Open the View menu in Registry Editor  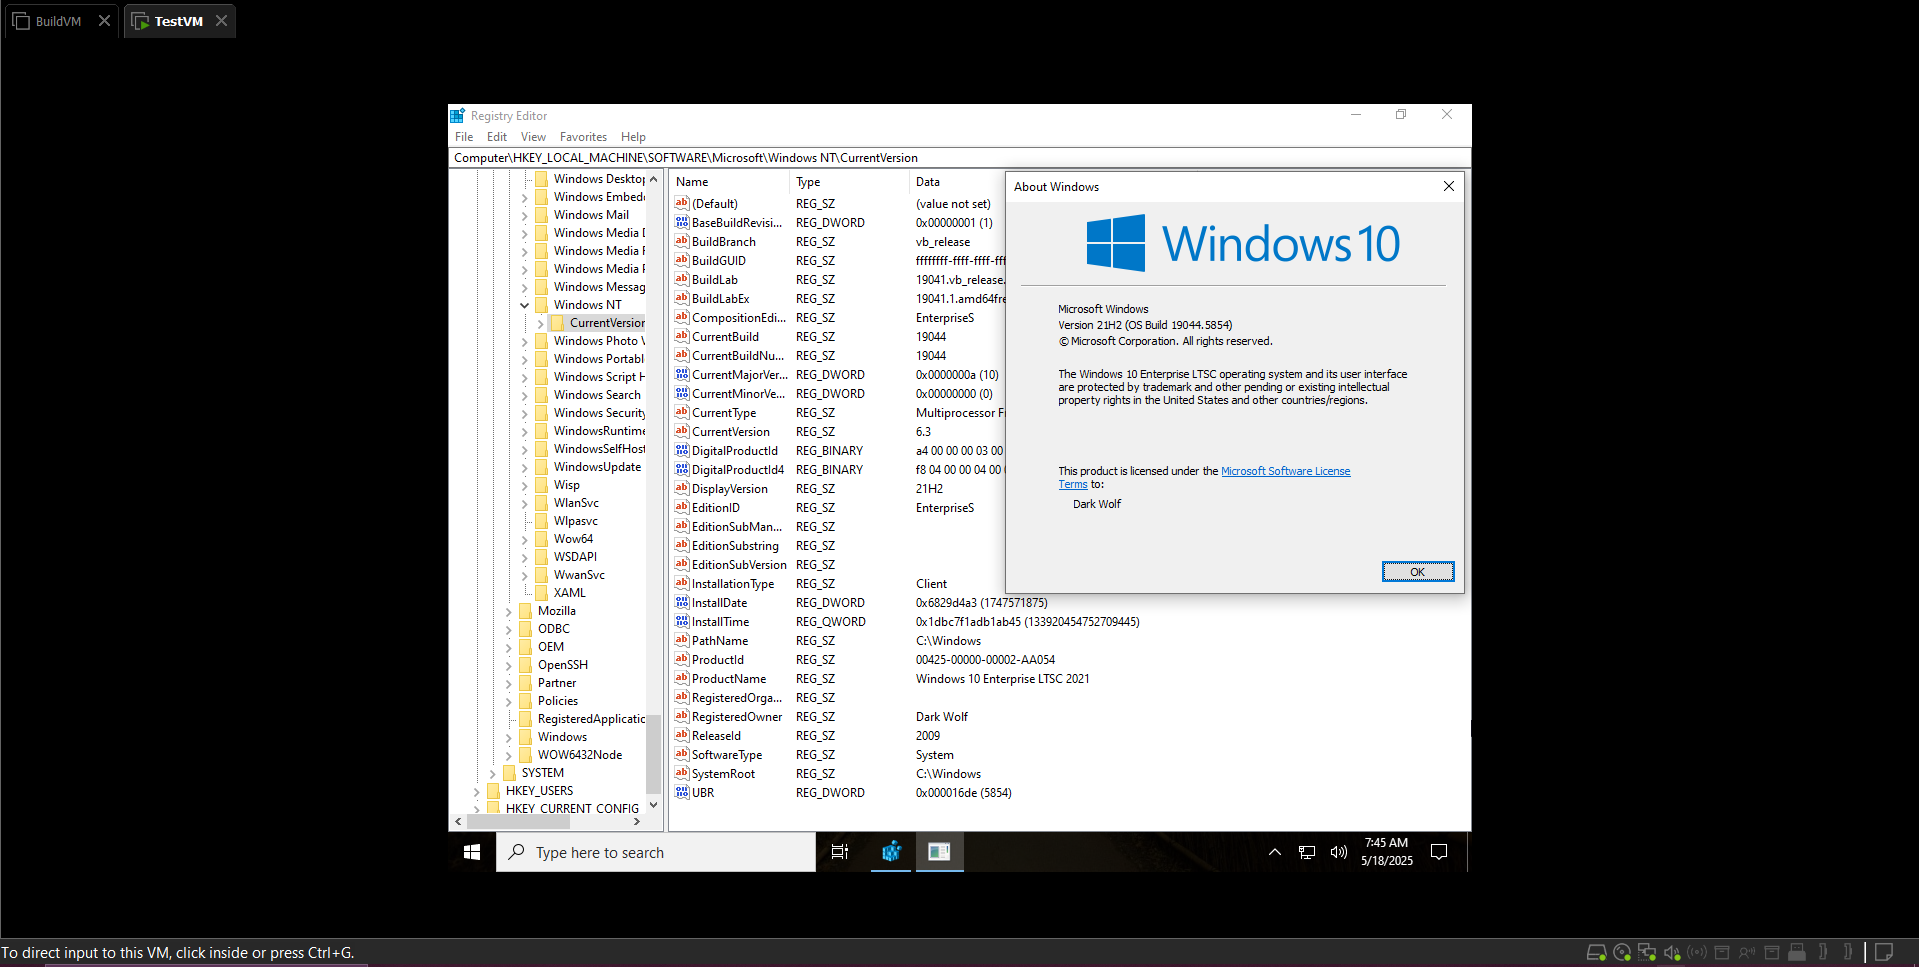[533, 137]
